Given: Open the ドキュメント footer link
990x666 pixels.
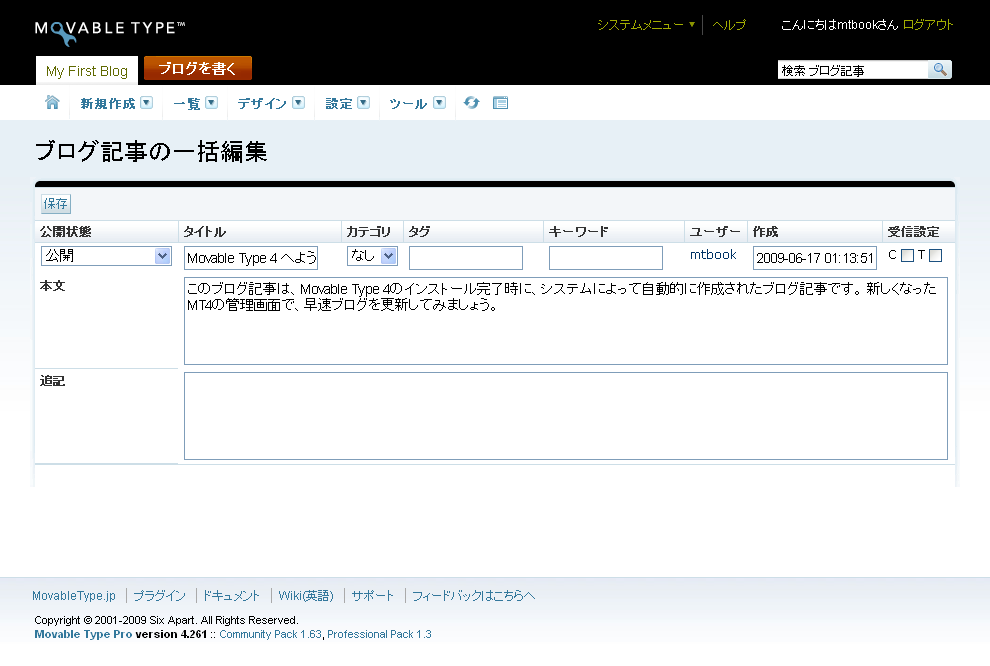Looking at the screenshot, I should click(x=231, y=596).
